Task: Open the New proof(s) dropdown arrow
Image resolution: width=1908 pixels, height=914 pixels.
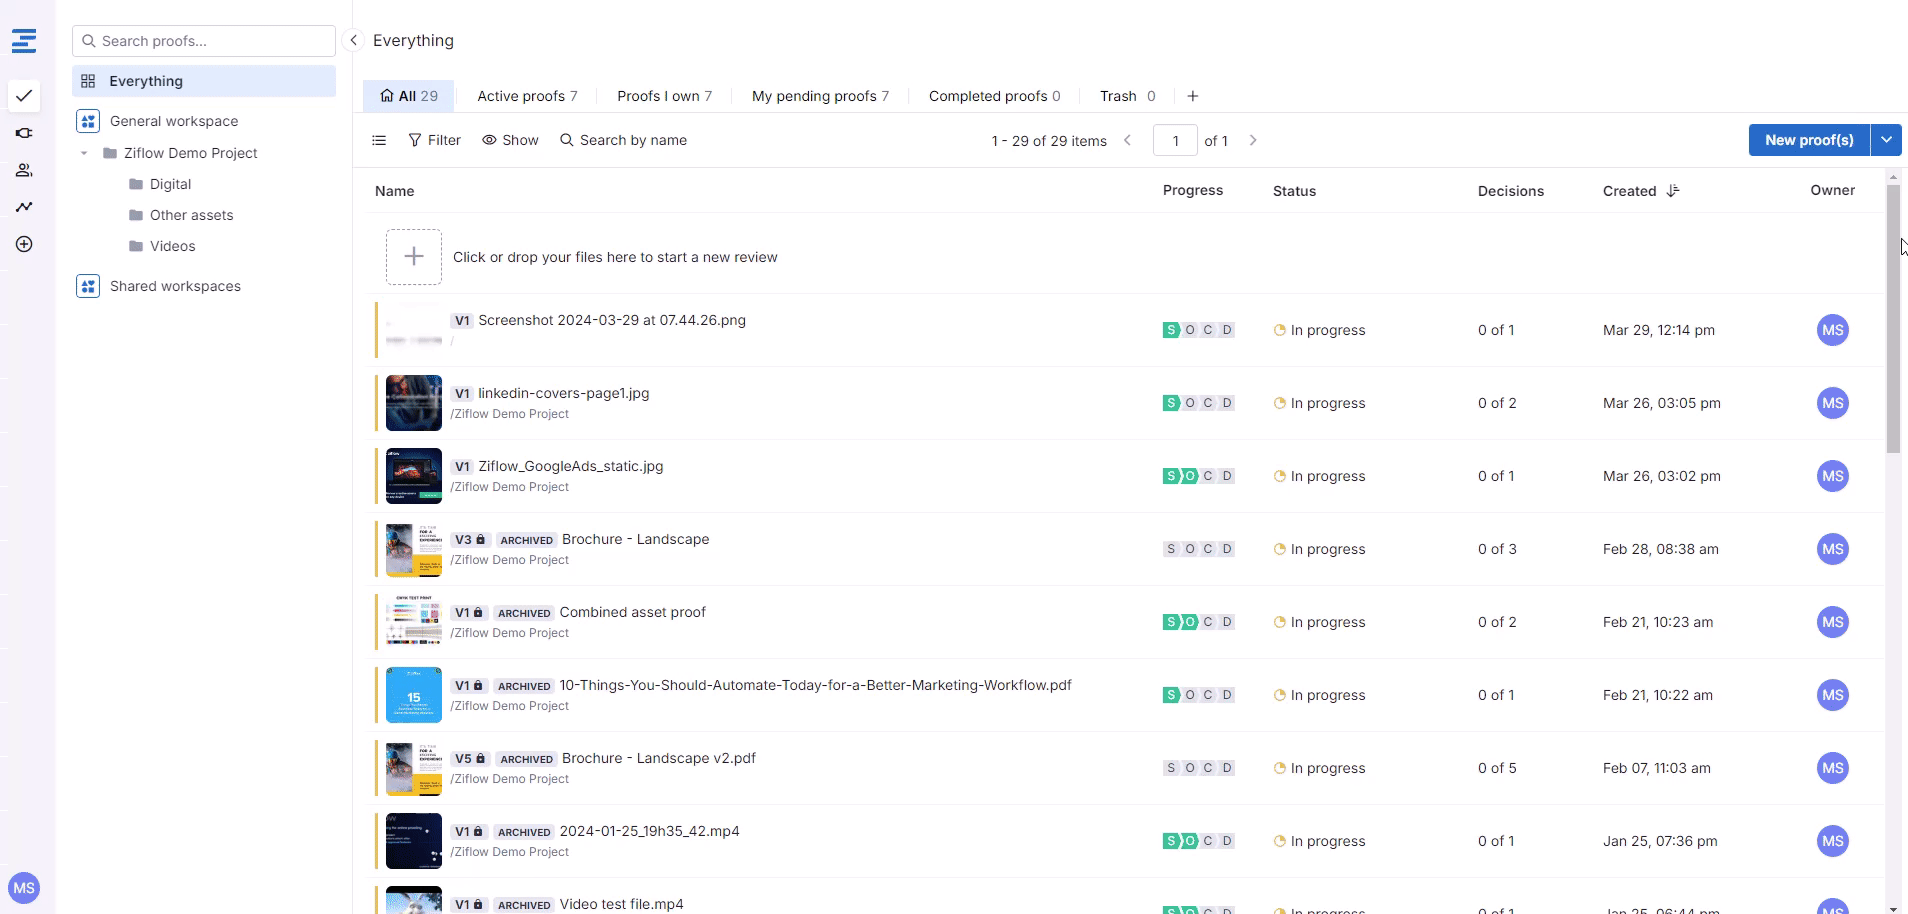Action: pos(1886,140)
